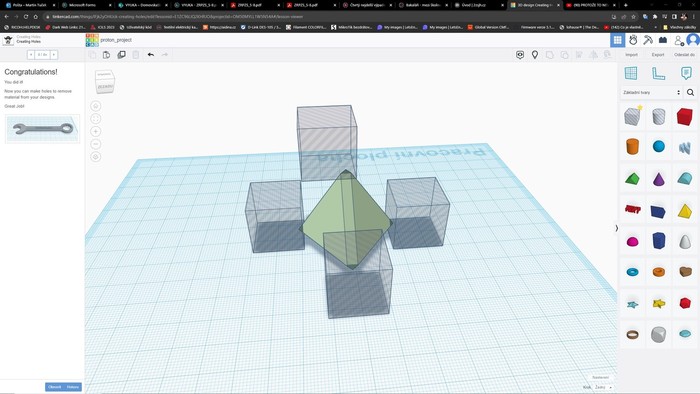
Task: Select the blue Torus shape
Action: click(x=633, y=272)
